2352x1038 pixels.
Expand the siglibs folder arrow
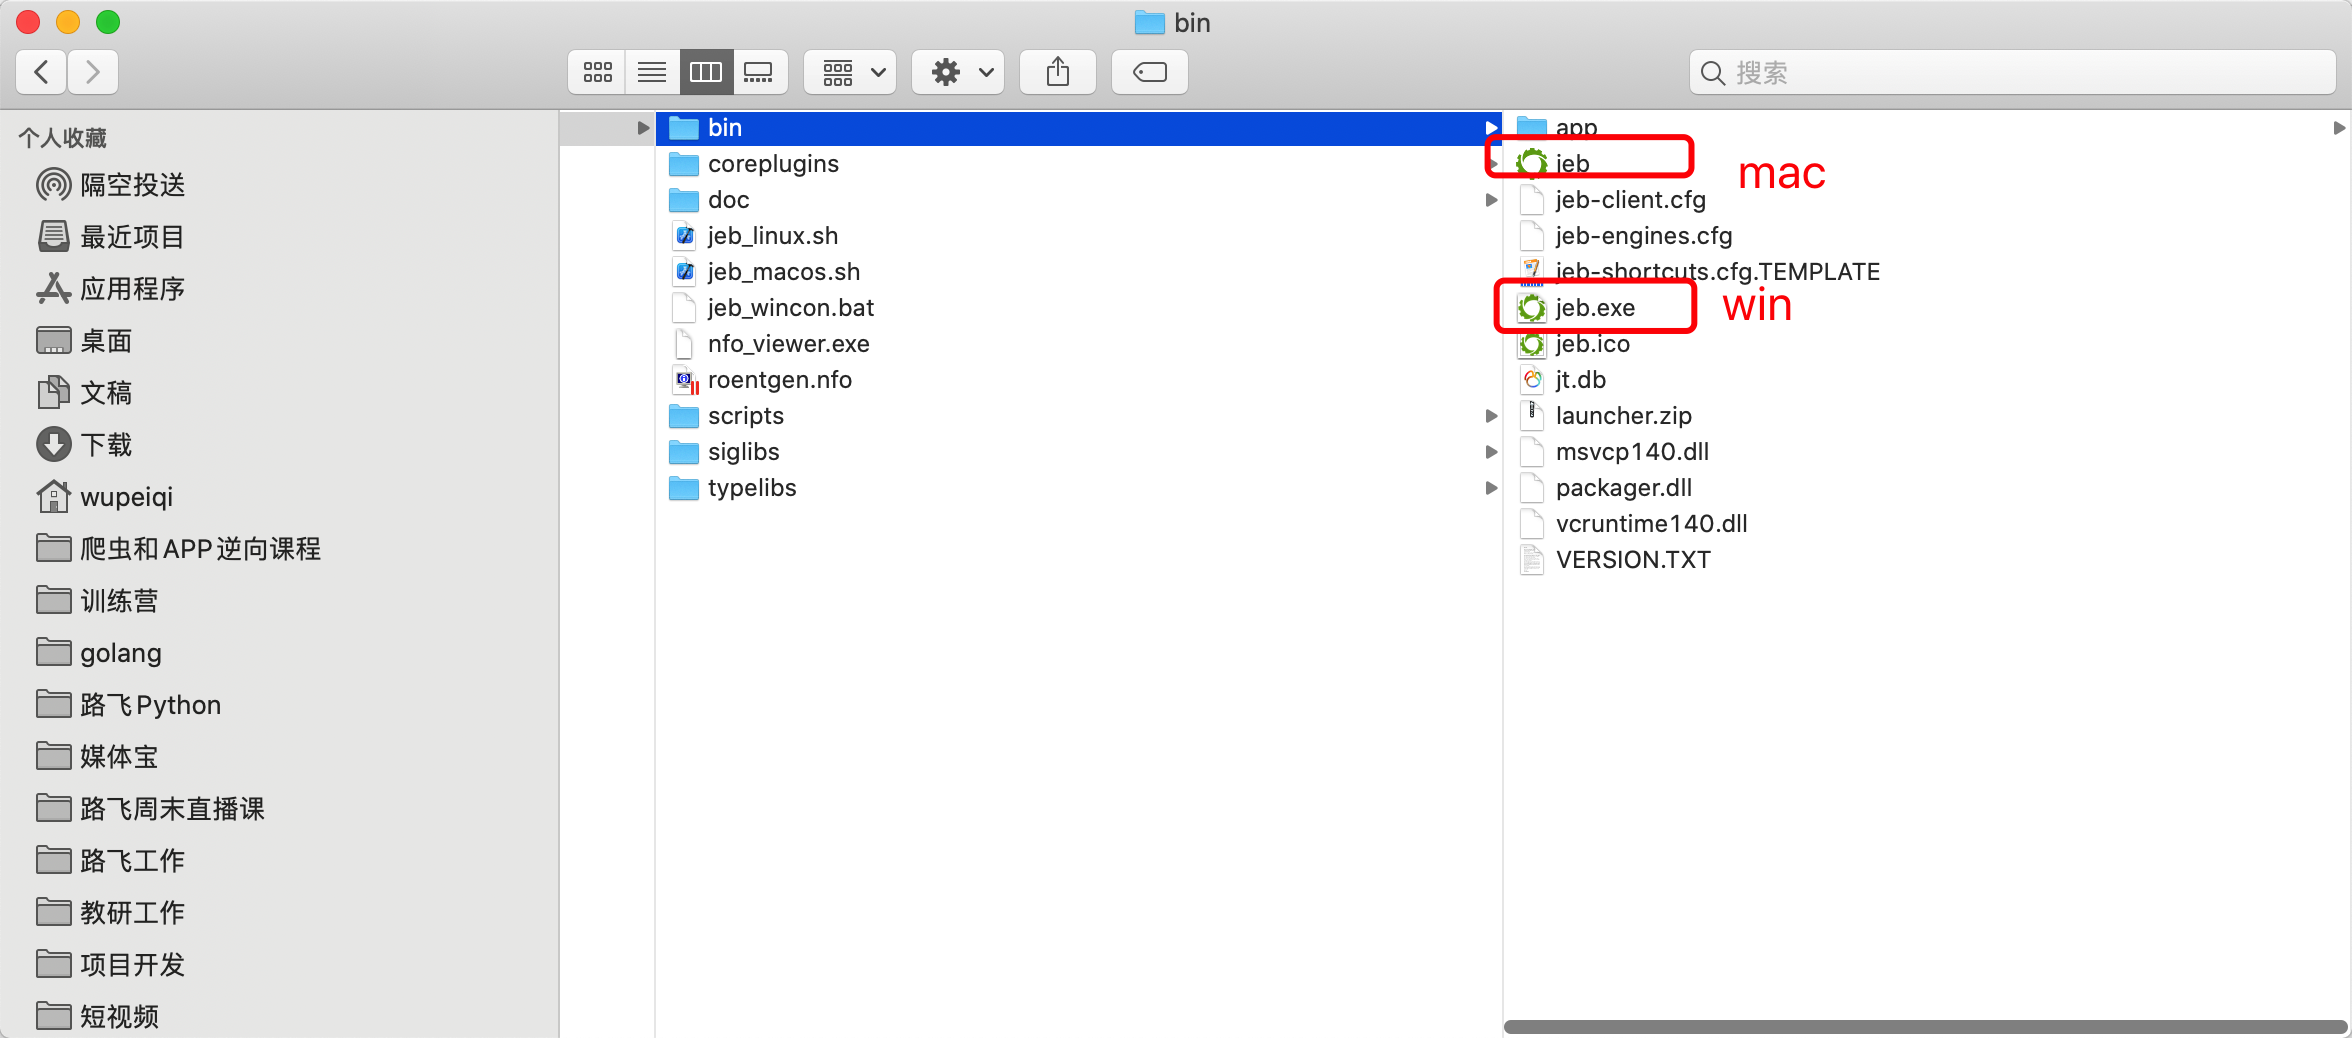(1491, 452)
